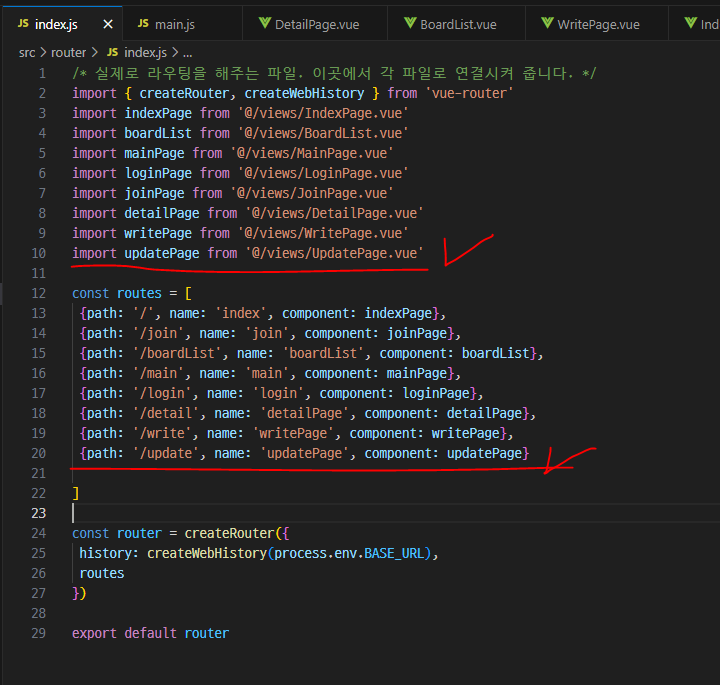
Task: Click 'updatePage' component on line 20
Action: coord(484,454)
